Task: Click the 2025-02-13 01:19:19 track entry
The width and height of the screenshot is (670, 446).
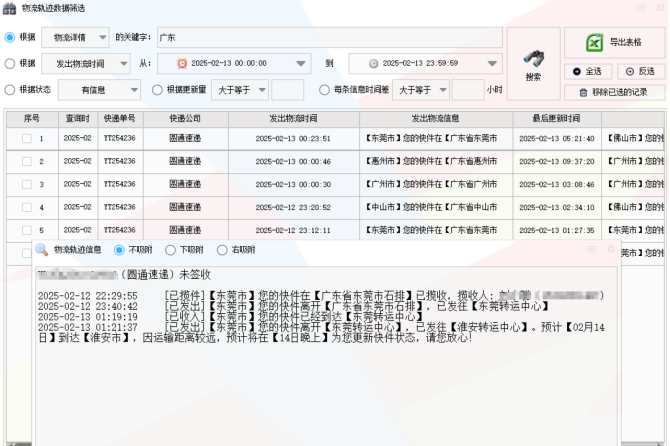Action: [231, 317]
